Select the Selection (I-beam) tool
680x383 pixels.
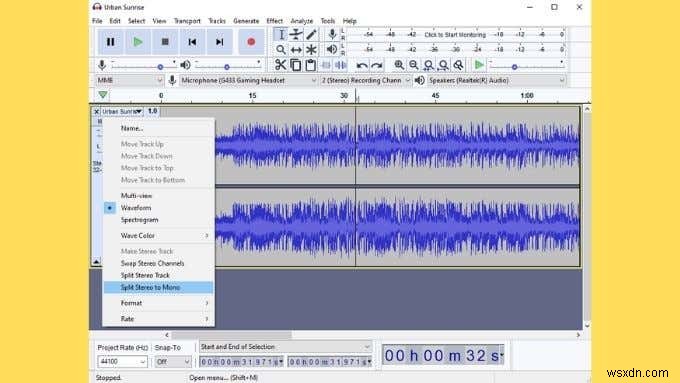(281, 34)
